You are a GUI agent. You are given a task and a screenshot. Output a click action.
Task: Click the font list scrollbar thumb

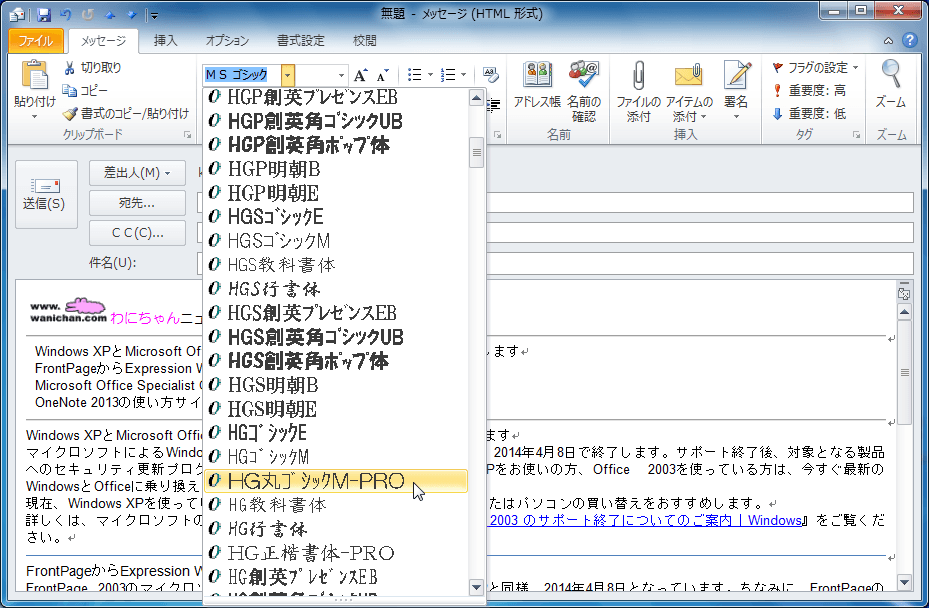point(476,153)
